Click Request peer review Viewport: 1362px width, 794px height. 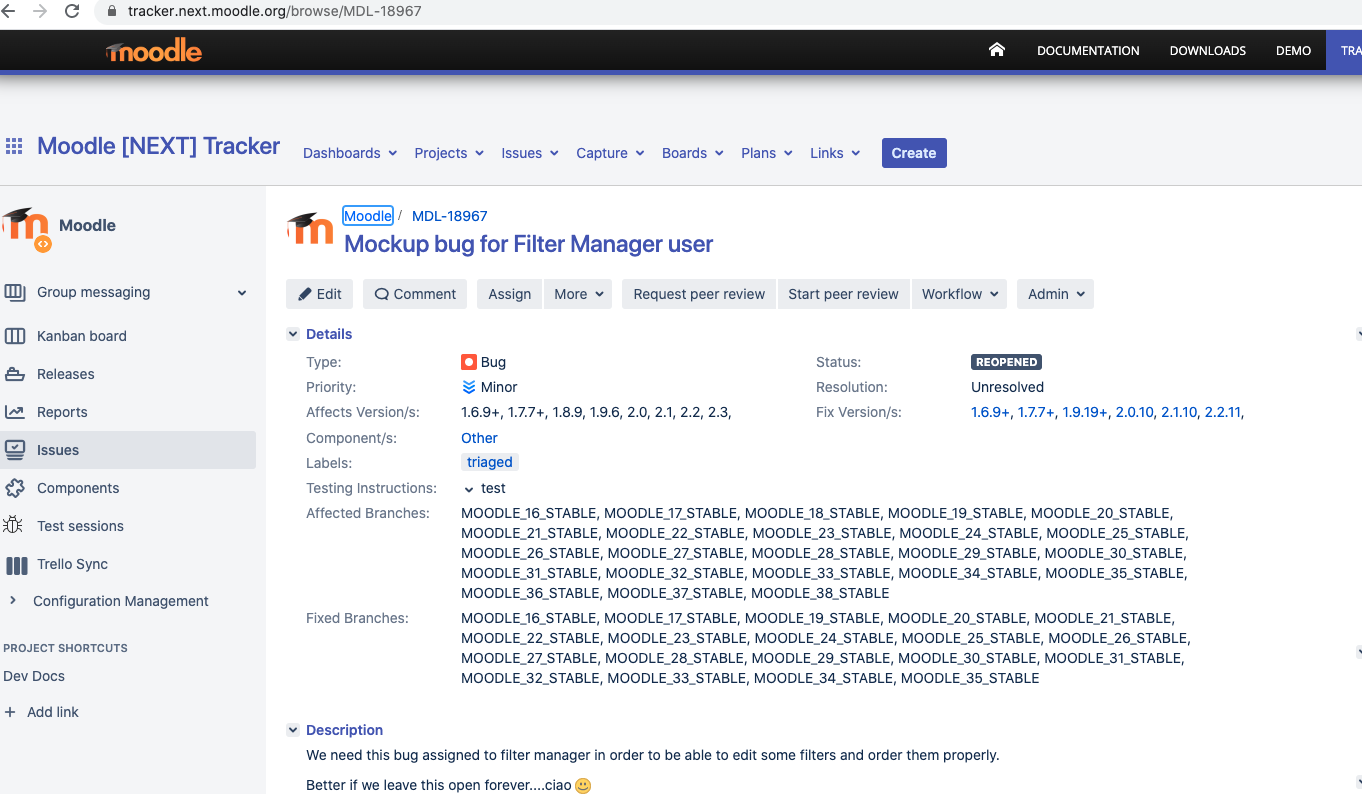[699, 294]
